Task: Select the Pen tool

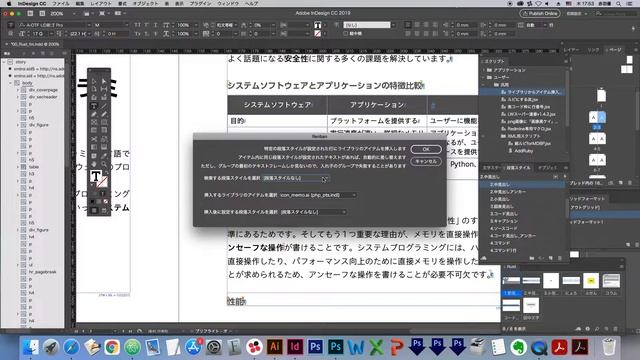Action: pyautogui.click(x=94, y=114)
